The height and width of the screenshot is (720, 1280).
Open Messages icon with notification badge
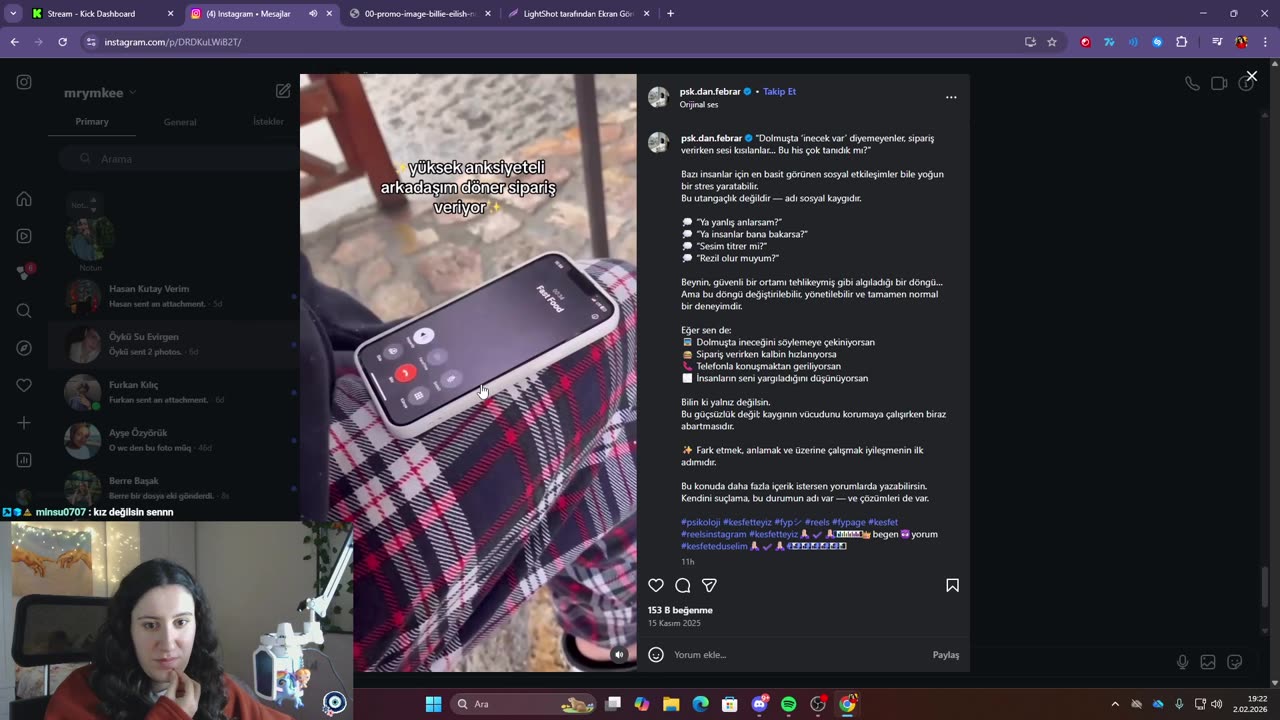point(24,273)
